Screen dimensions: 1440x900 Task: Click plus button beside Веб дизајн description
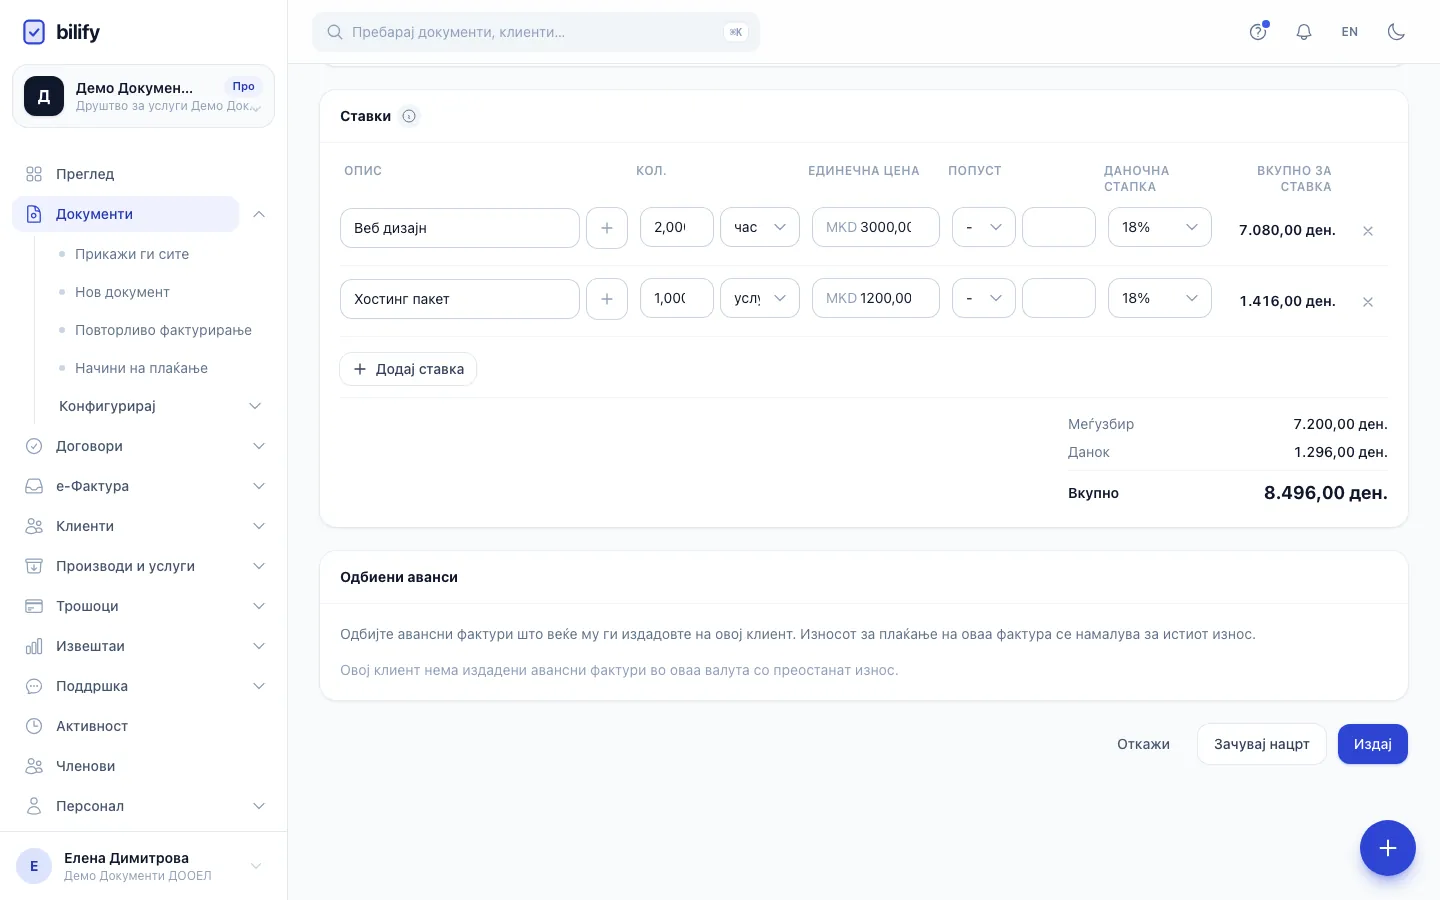[x=607, y=228]
